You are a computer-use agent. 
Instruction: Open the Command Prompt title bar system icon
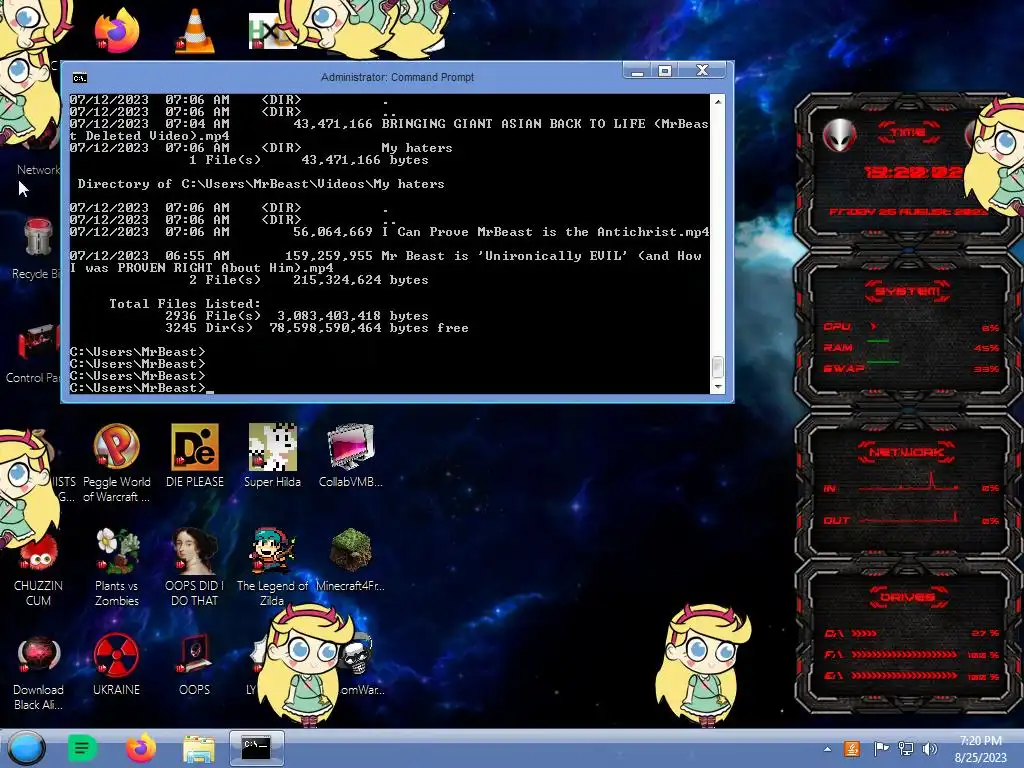coord(80,78)
